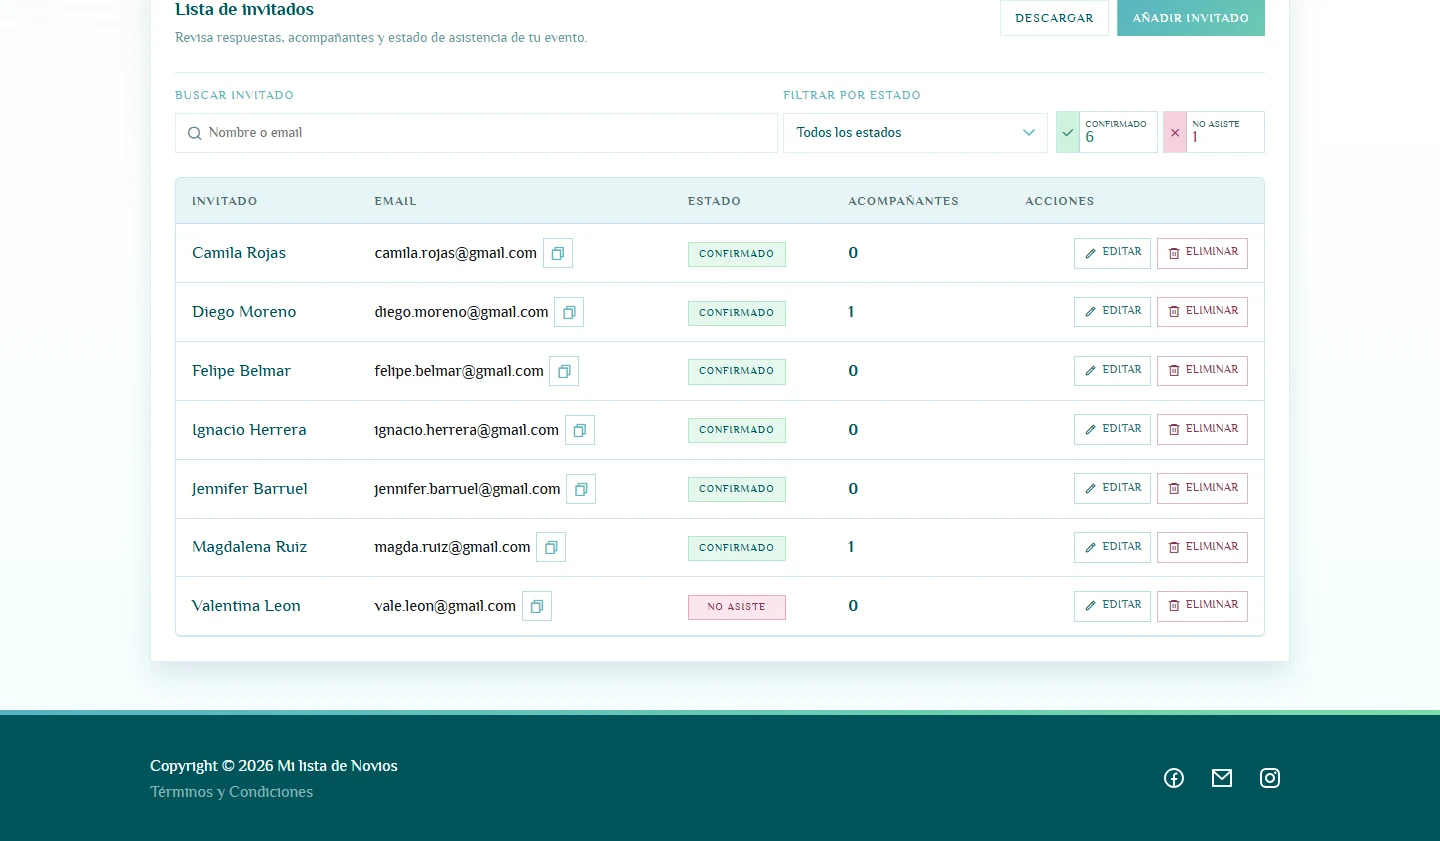Image resolution: width=1440 pixels, height=841 pixels.
Task: Copy Camila Rojas's email address
Action: [558, 253]
